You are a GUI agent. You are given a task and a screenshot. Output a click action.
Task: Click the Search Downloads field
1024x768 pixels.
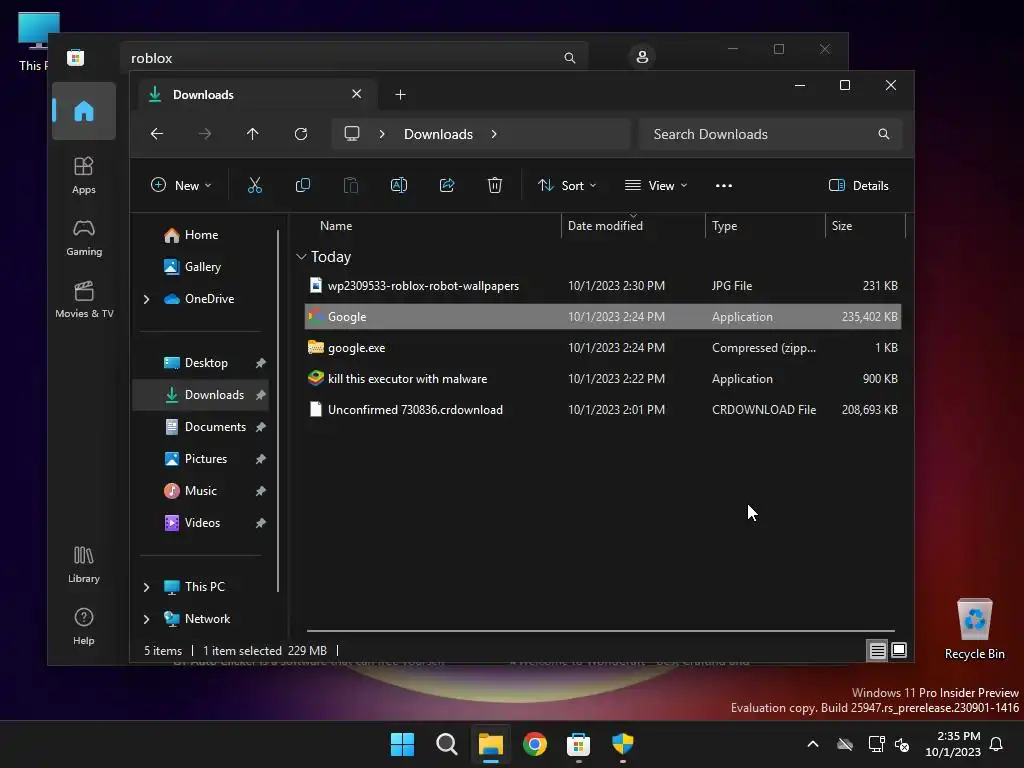(771, 134)
